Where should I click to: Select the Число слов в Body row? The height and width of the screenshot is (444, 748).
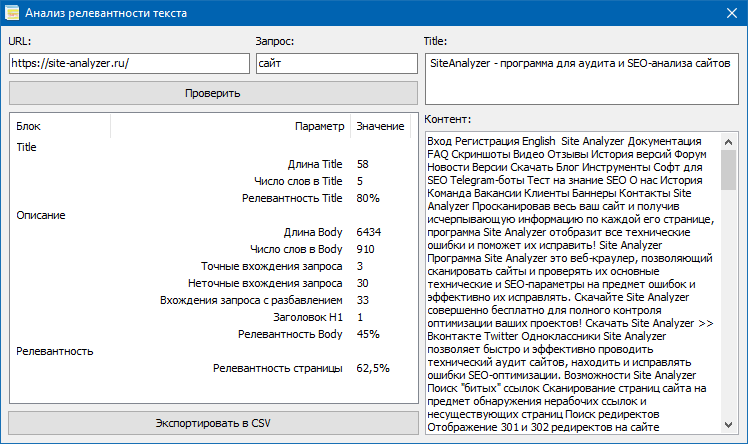point(213,249)
